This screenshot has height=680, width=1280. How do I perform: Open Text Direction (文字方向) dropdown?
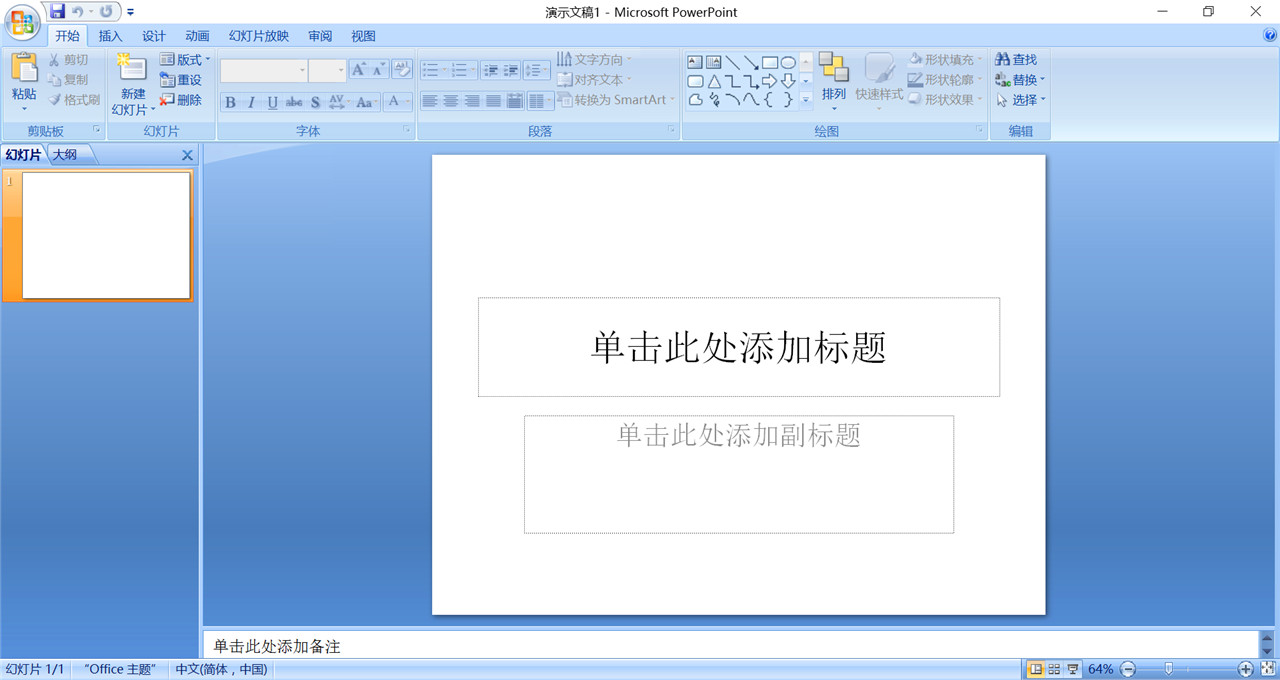click(x=595, y=60)
